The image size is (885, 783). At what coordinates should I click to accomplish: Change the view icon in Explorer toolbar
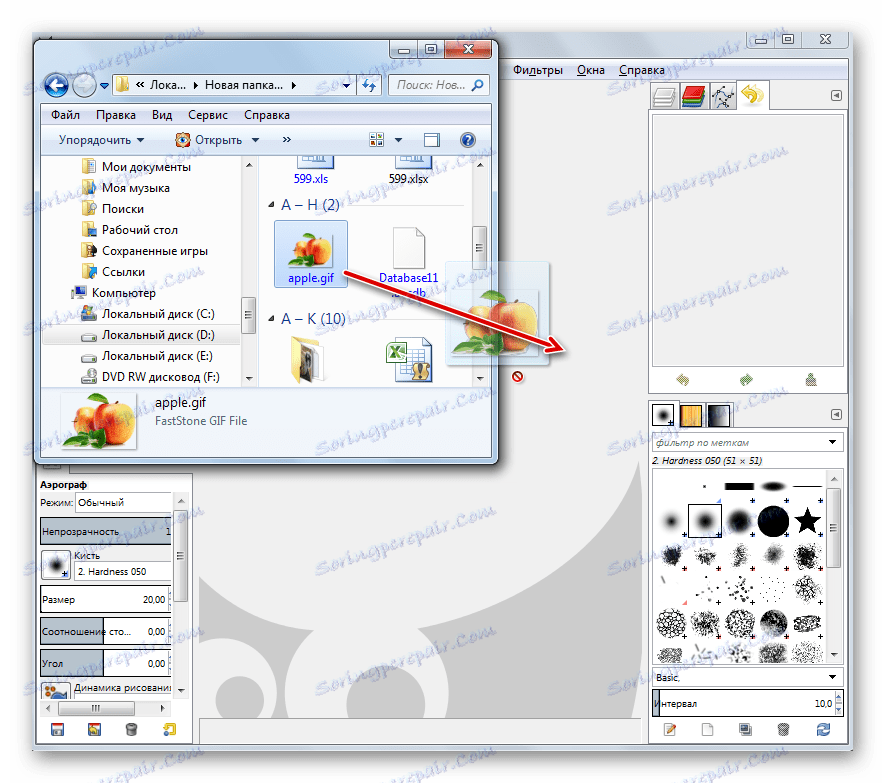click(x=376, y=139)
